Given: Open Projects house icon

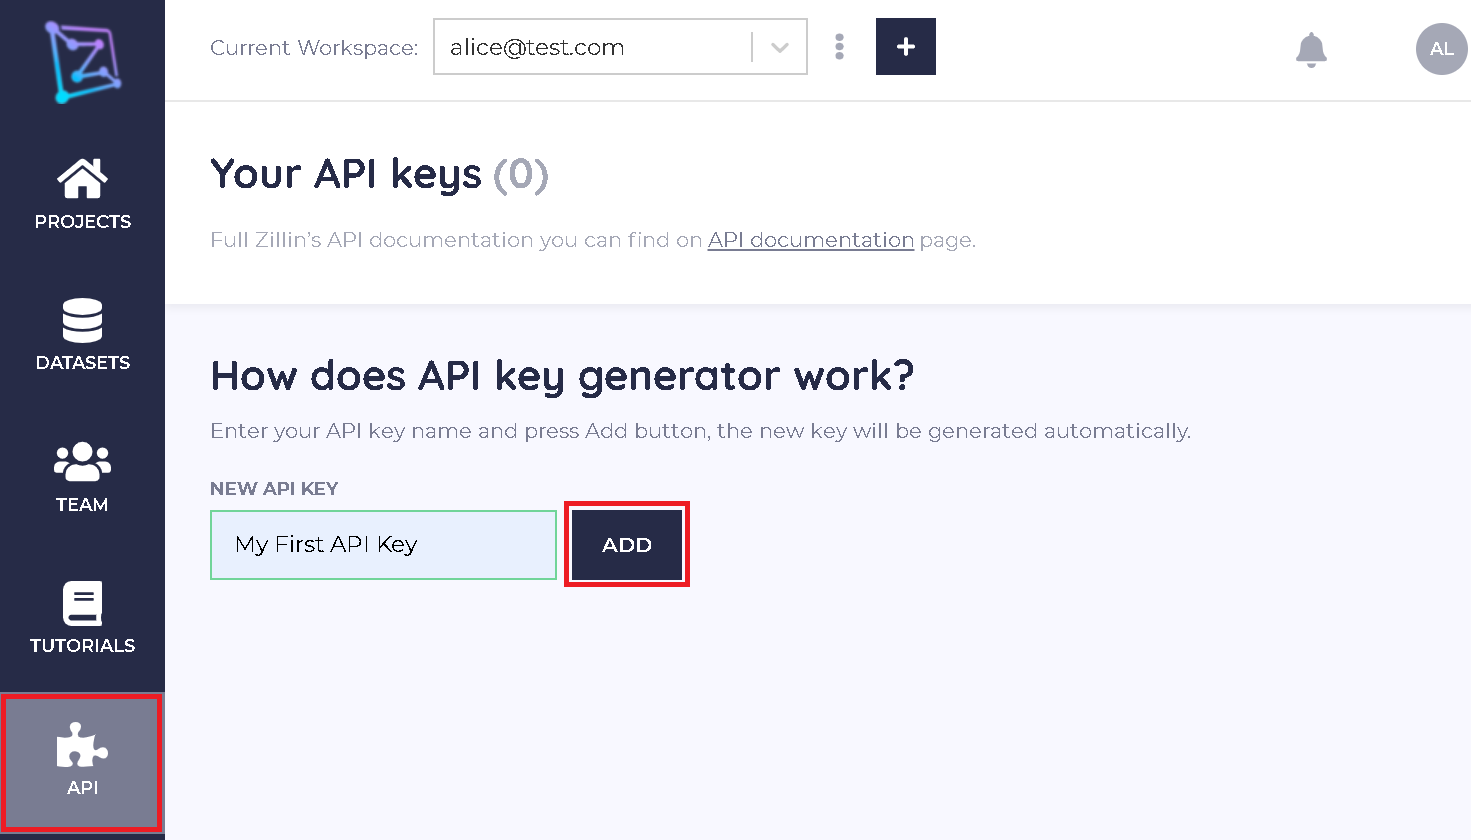Looking at the screenshot, I should click(82, 179).
